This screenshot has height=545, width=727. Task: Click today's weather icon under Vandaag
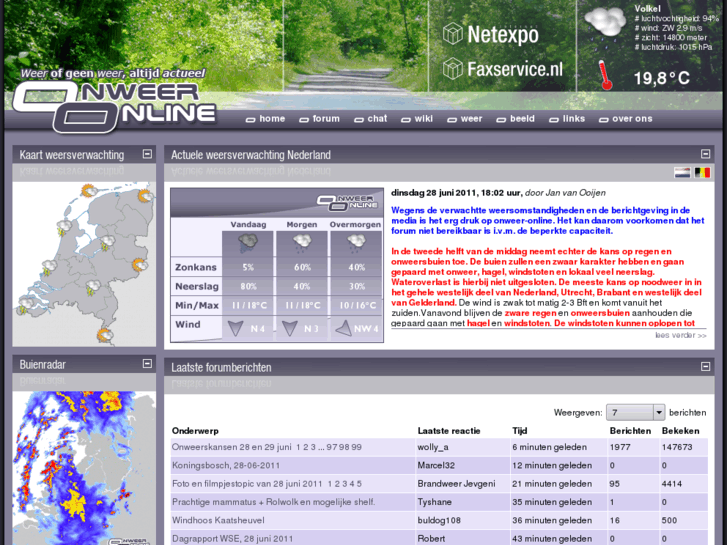pyautogui.click(x=248, y=242)
